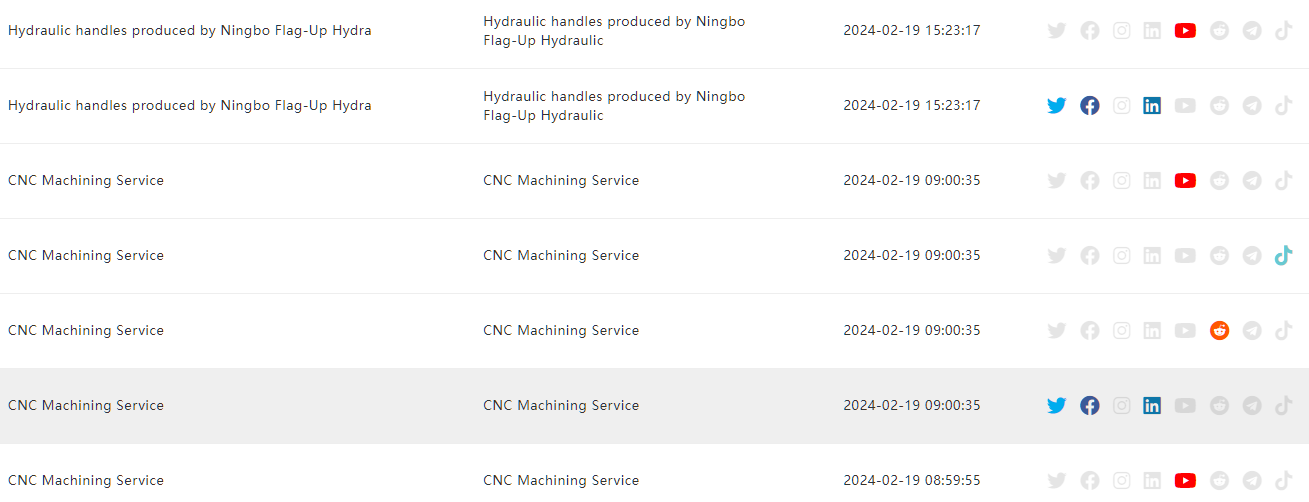Screen dimensions: 1309x502
Task: Click gray YouTube icon in highlighted gray row
Action: [x=1185, y=406]
